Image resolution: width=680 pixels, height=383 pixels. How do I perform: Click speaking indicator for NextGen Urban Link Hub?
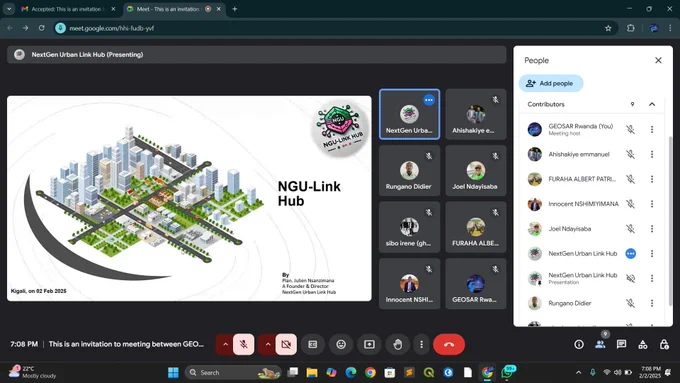[631, 253]
